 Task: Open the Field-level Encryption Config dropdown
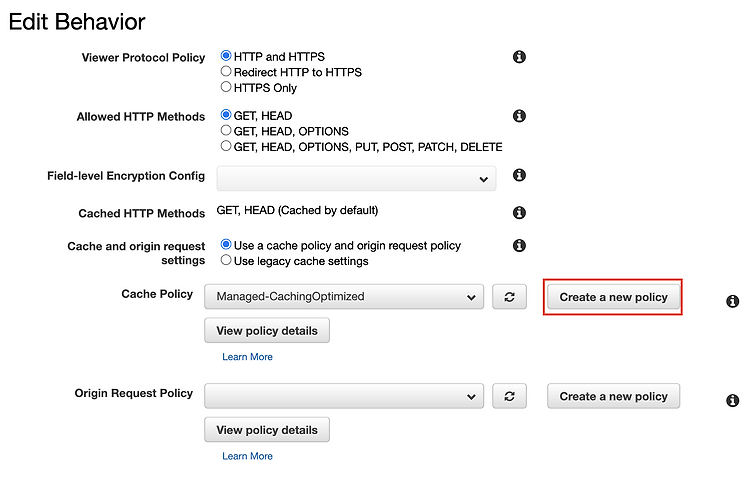pyautogui.click(x=356, y=178)
